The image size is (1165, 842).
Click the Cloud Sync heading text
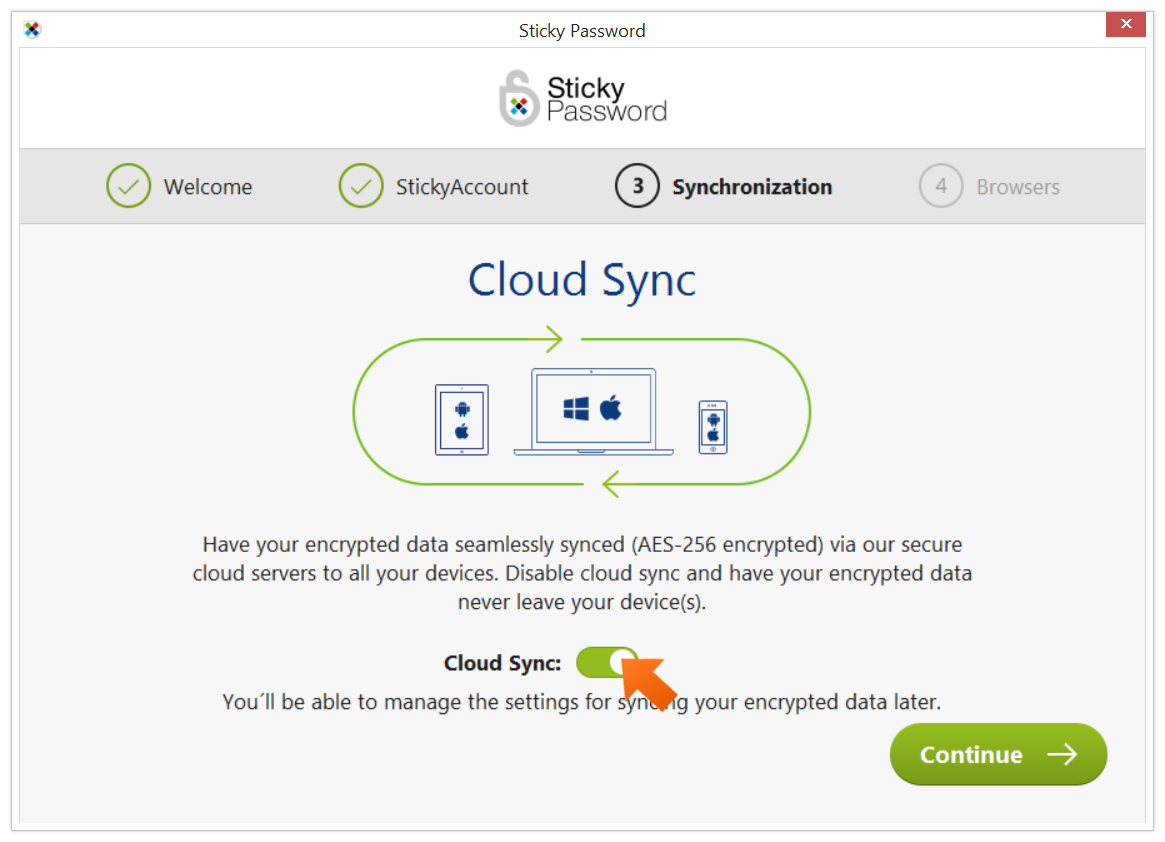(582, 281)
